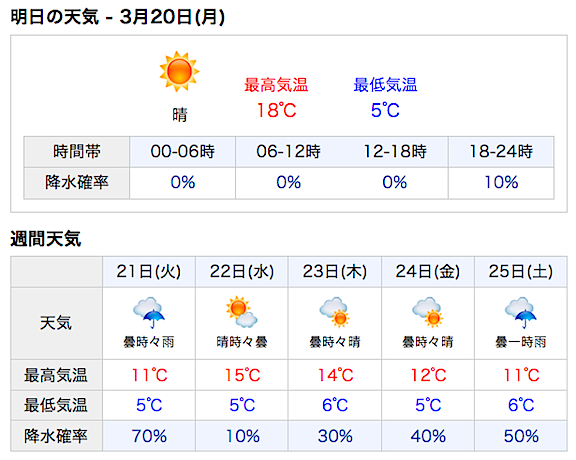Click the 明日の天気 - 3月20日(月) heading

(x=118, y=17)
